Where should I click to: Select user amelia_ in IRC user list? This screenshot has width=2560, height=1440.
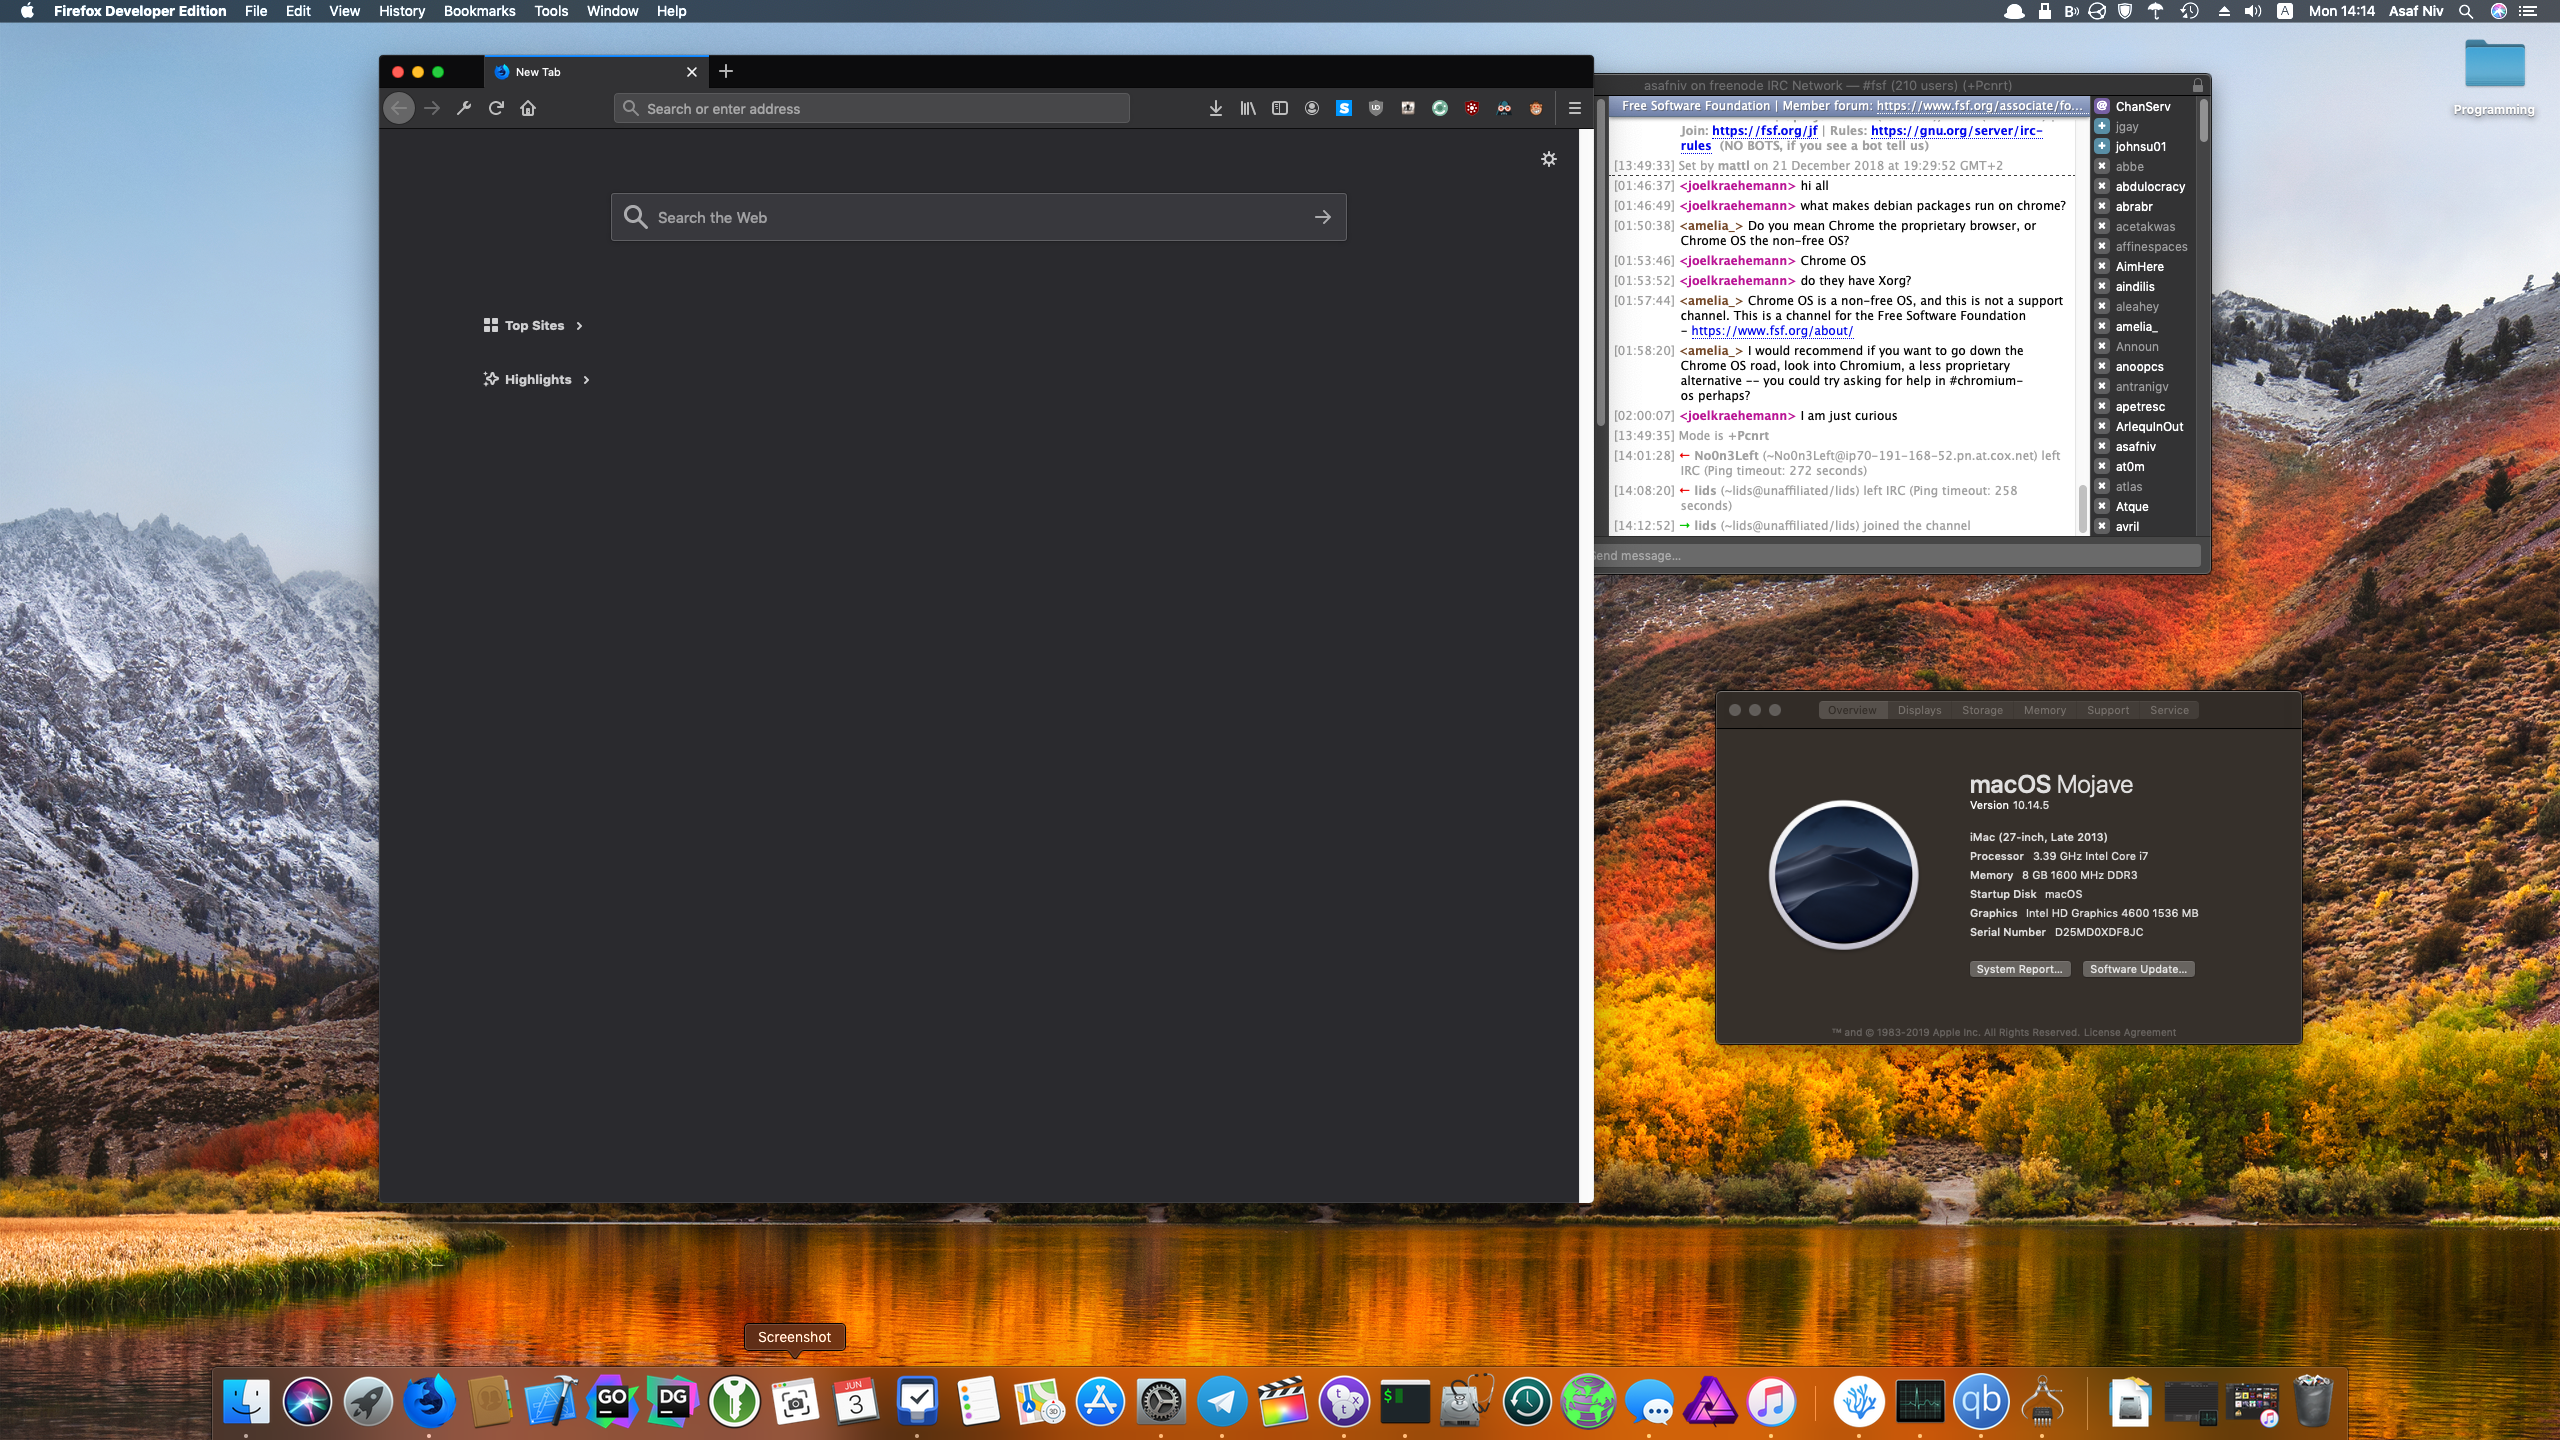[2135, 327]
